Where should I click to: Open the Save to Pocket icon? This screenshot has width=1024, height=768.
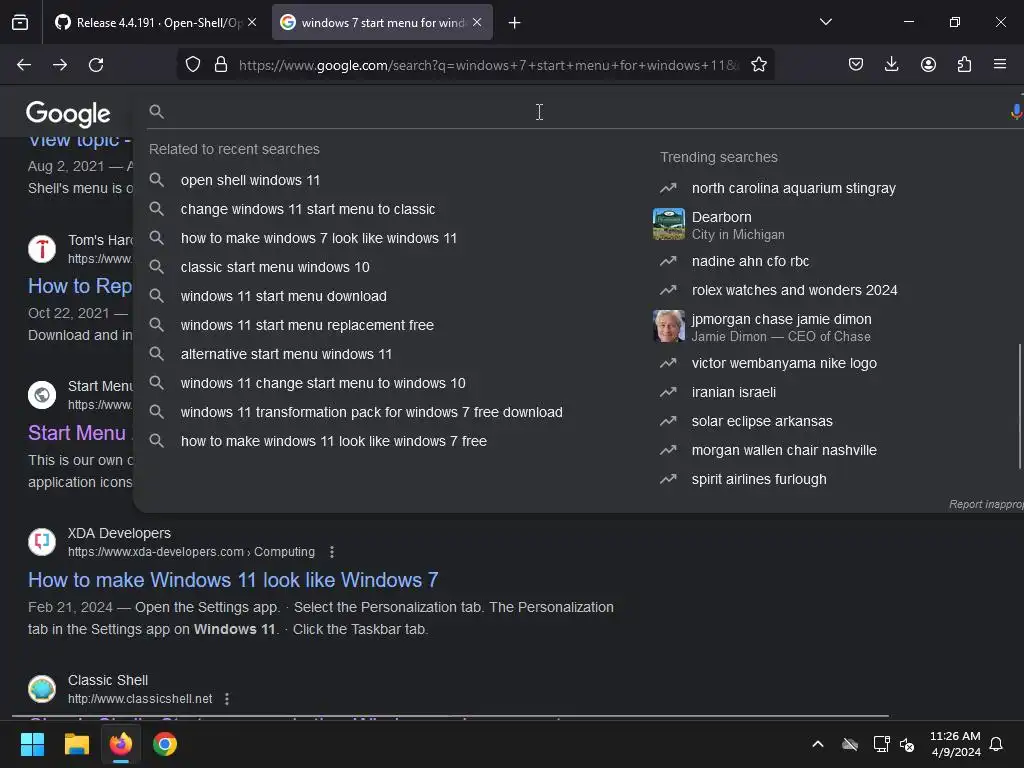click(x=856, y=64)
